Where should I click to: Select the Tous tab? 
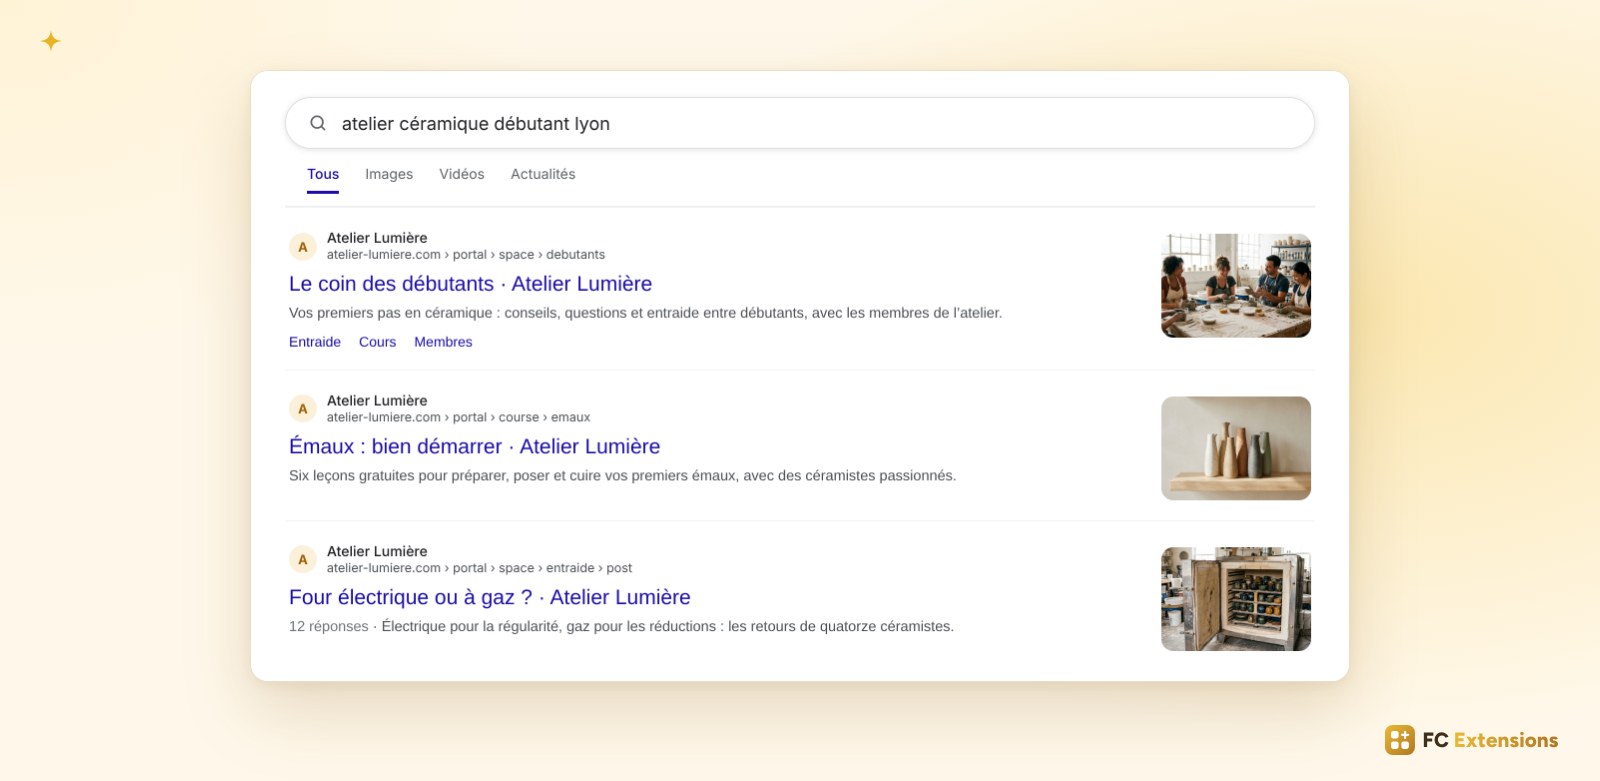[x=323, y=174]
